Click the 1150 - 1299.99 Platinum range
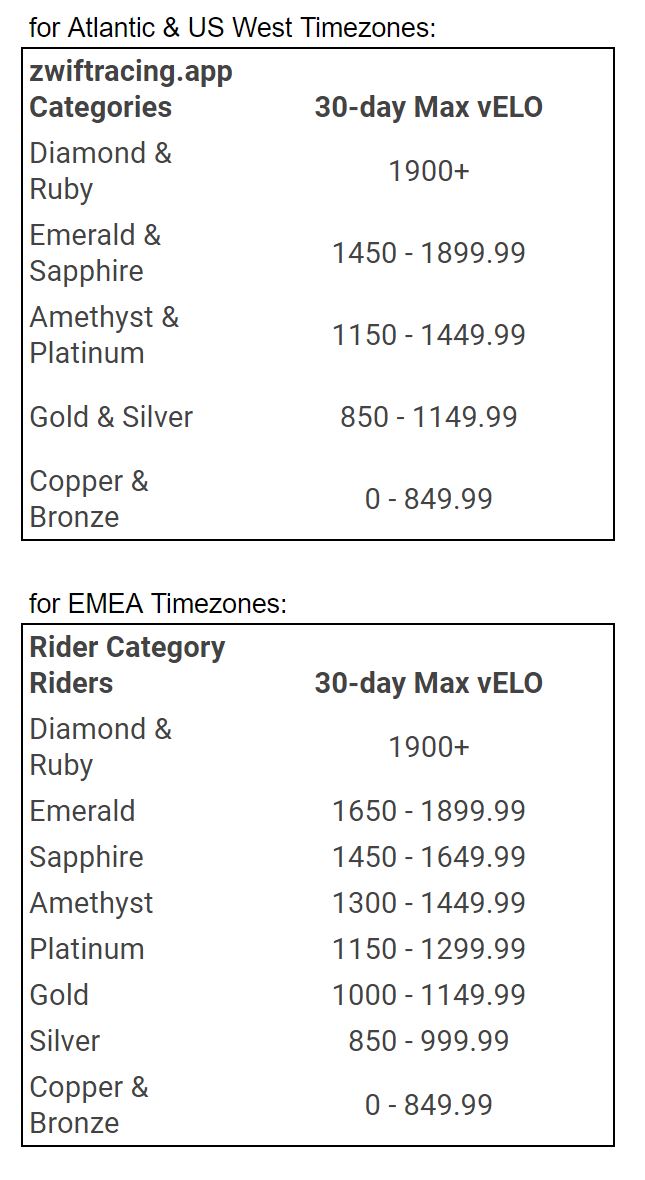645x1180 pixels. point(428,949)
